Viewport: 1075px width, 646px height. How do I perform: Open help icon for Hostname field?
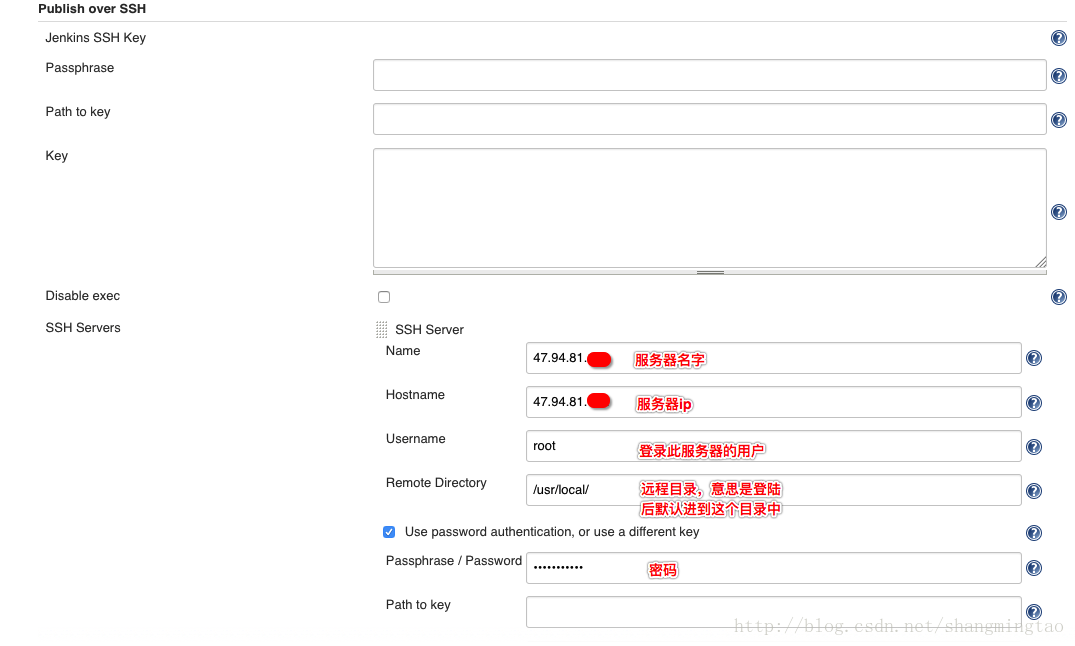tap(1034, 403)
